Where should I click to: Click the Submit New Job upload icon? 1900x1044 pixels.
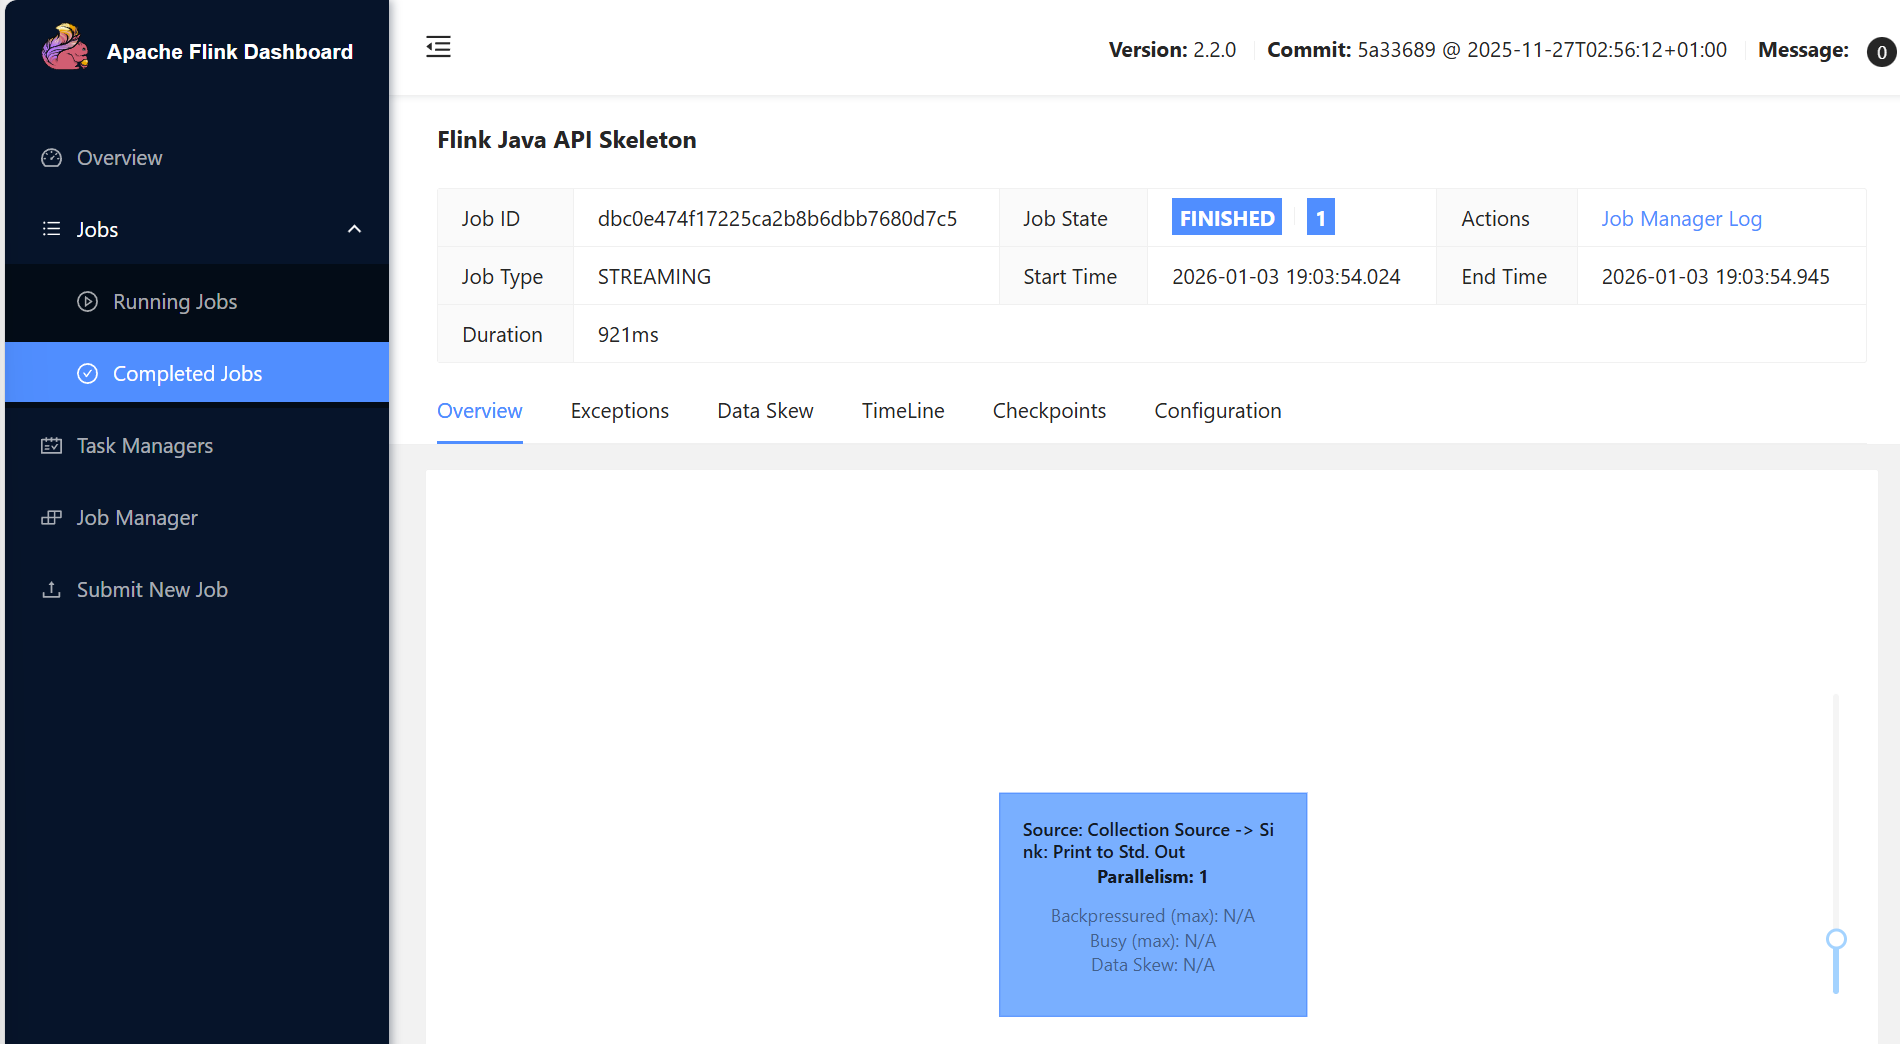click(x=51, y=589)
